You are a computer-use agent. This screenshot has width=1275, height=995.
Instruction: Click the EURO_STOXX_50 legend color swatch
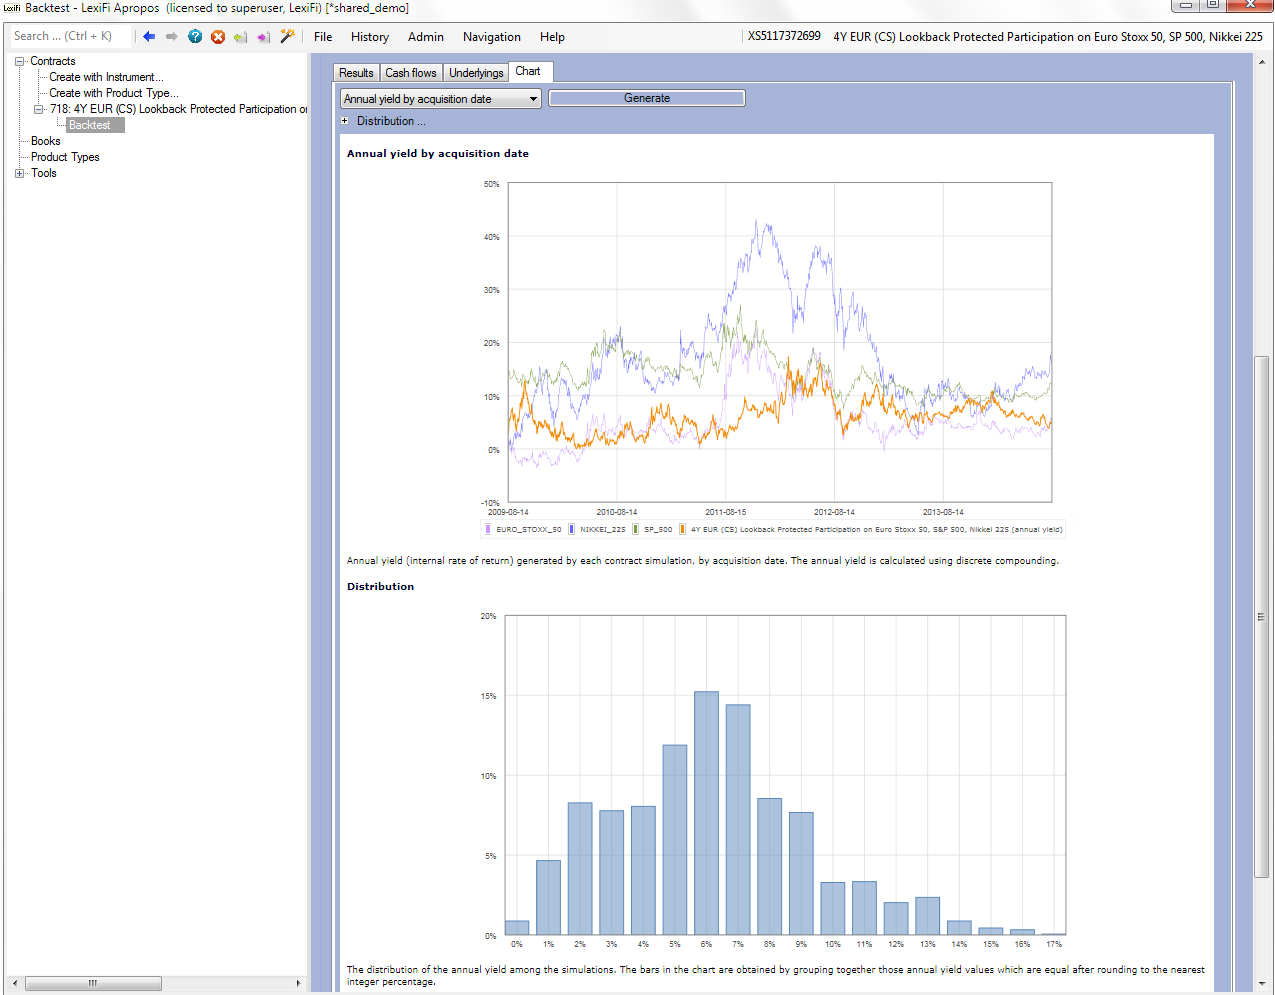coord(488,530)
